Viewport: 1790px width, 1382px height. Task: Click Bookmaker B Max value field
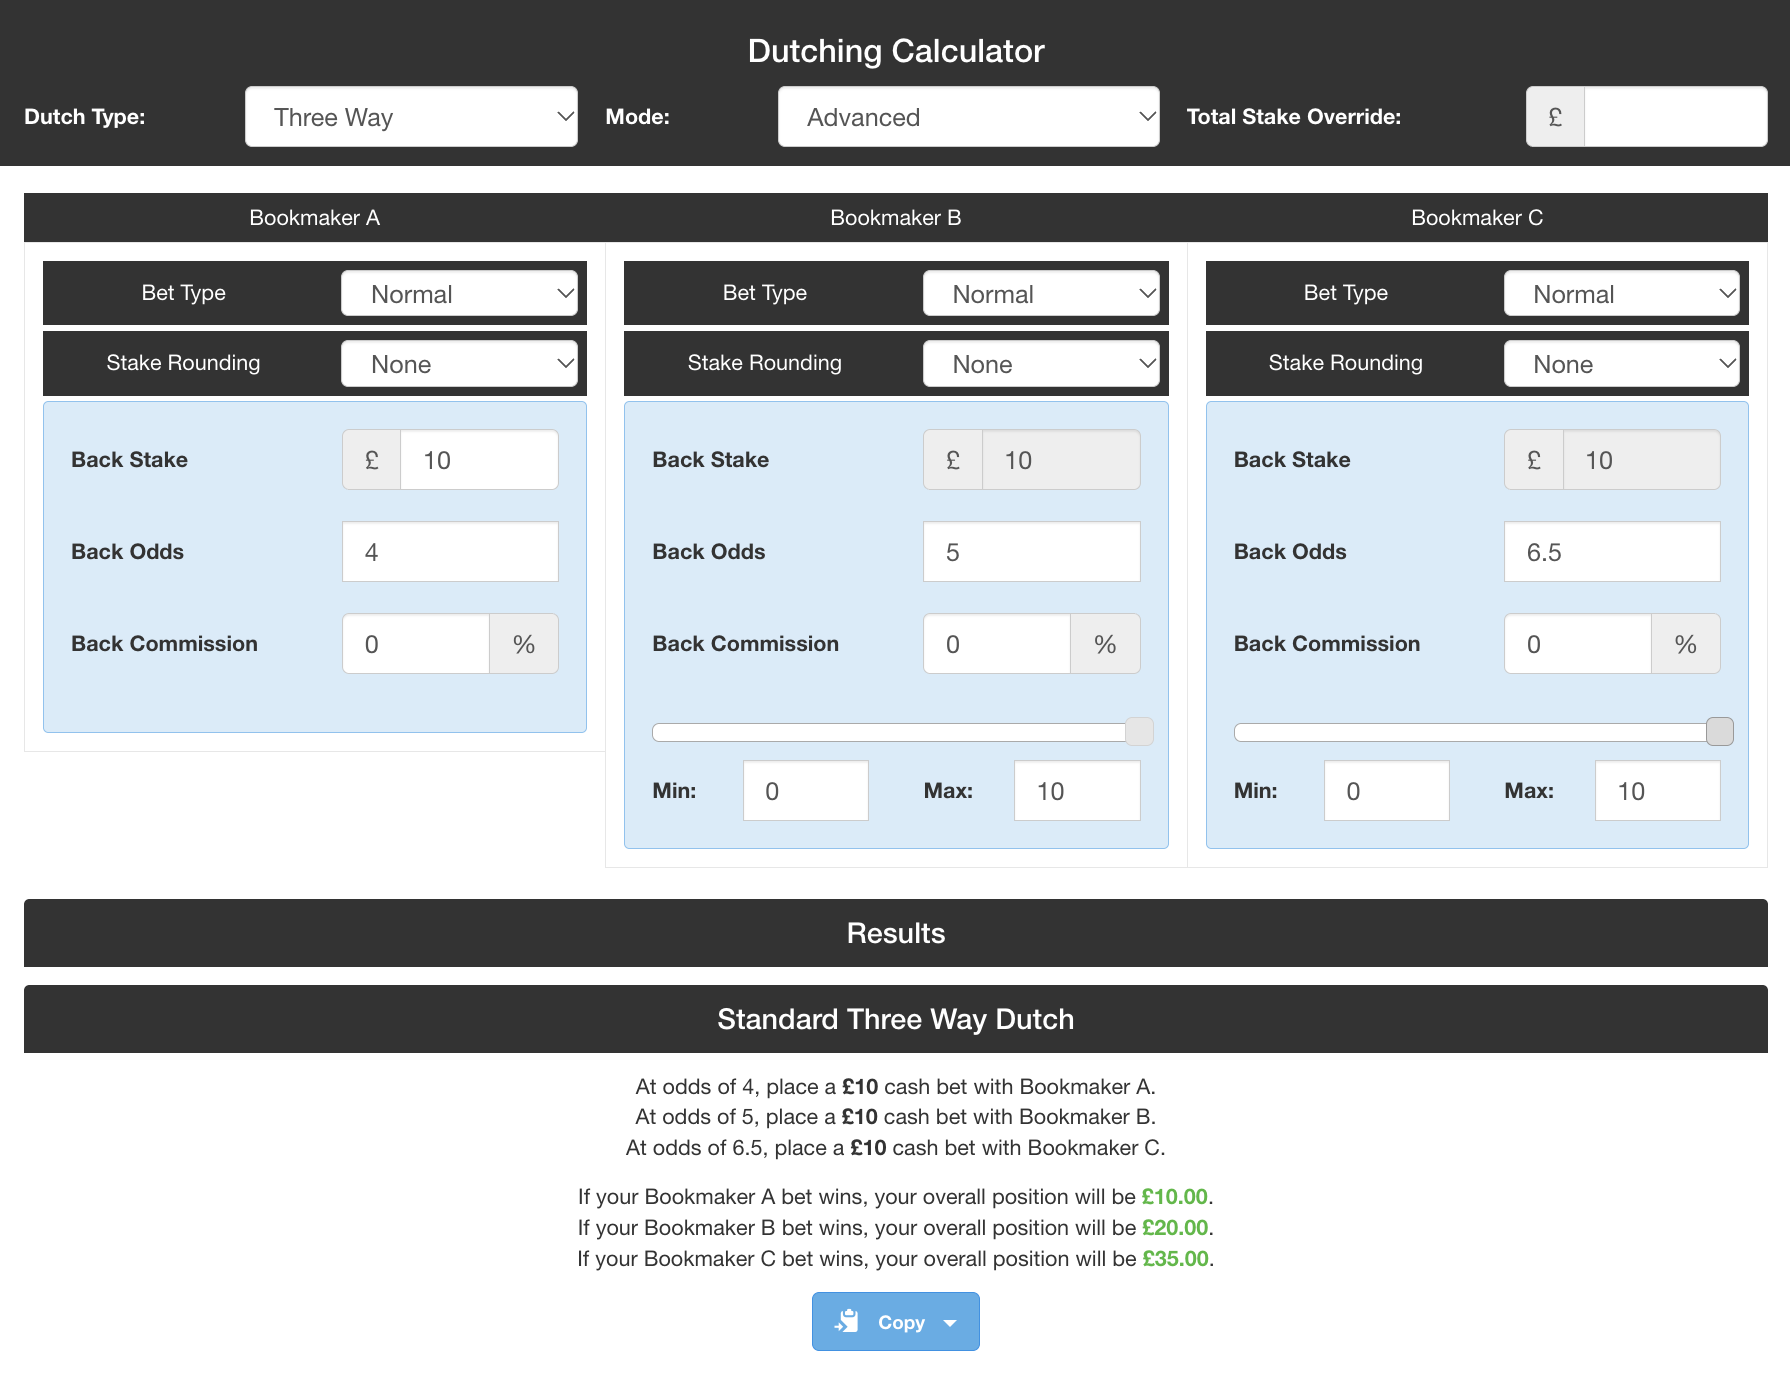coord(1077,791)
